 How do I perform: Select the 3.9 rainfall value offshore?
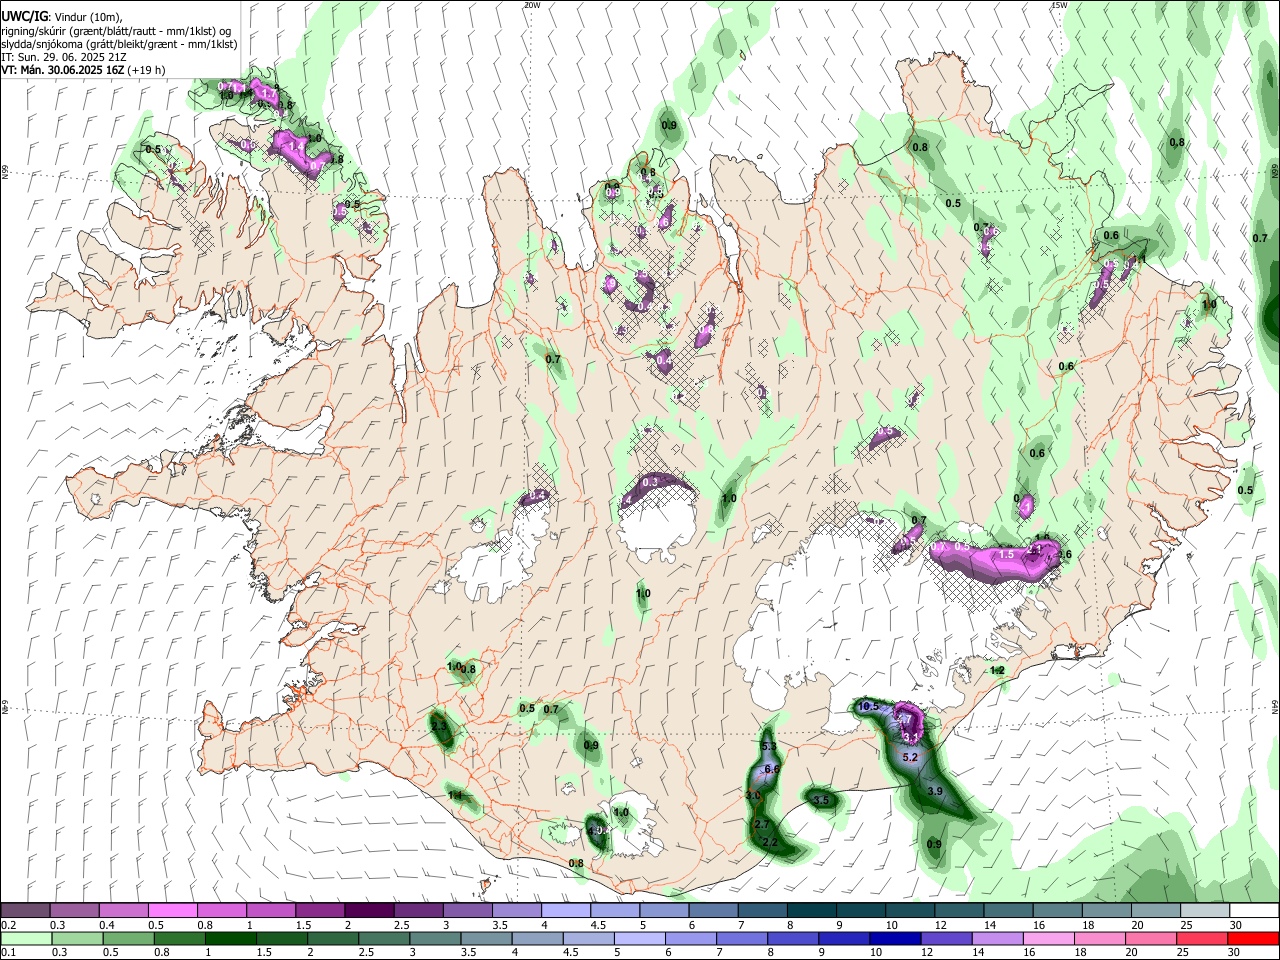(x=935, y=791)
